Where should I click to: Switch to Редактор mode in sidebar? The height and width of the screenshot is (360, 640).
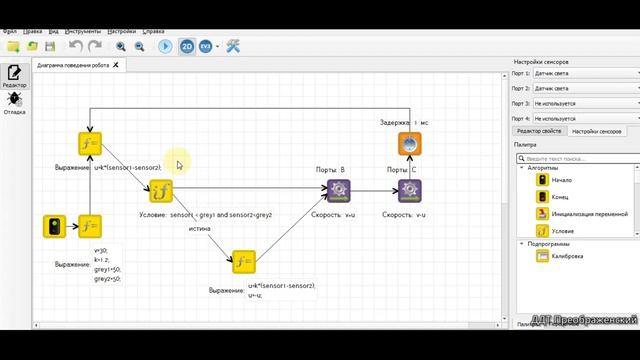pyautogui.click(x=14, y=76)
